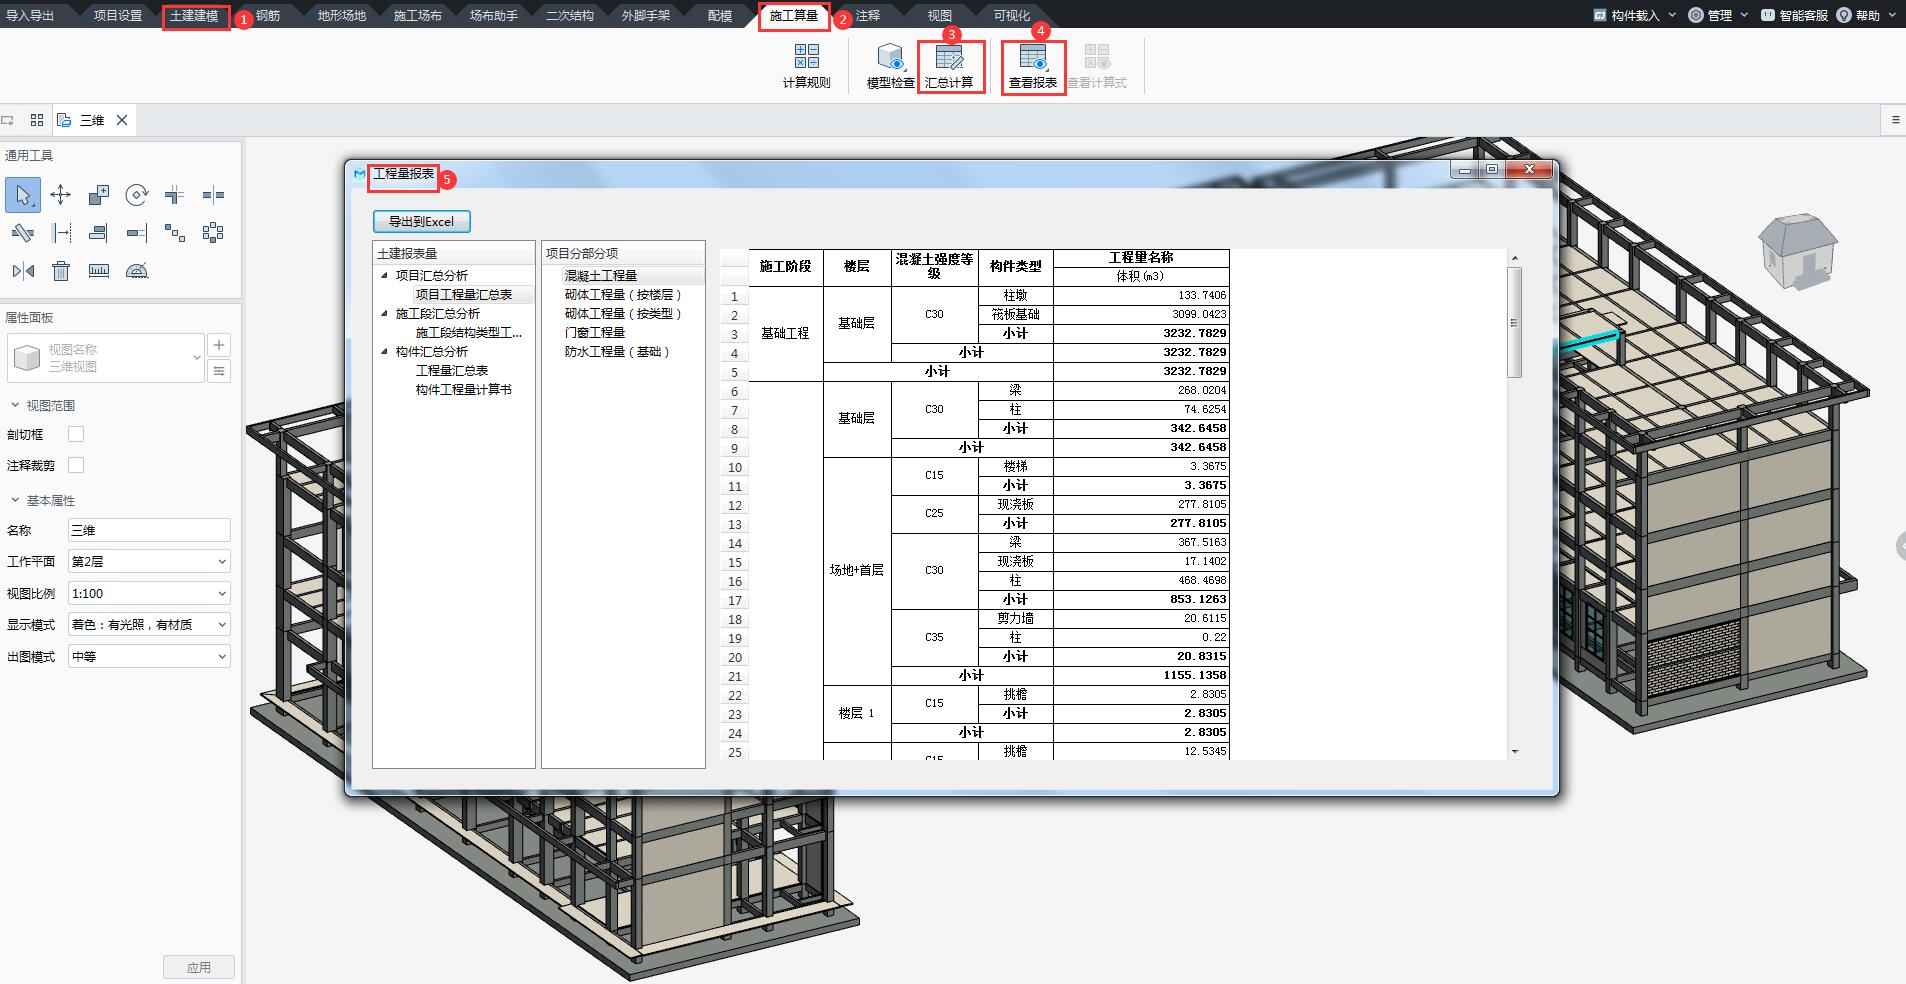Click the mirror tool
The image size is (1906, 984).
click(21, 270)
